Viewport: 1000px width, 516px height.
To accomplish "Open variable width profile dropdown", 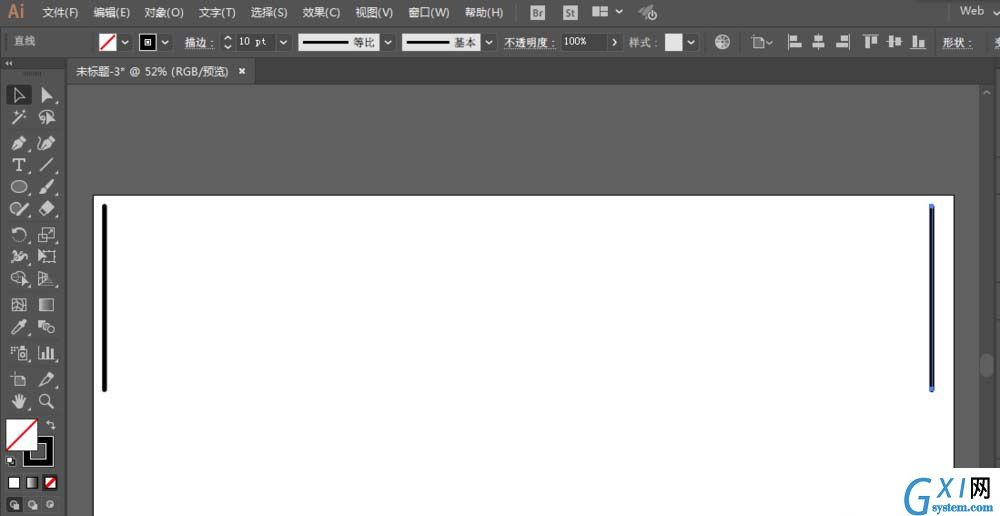I will point(387,43).
